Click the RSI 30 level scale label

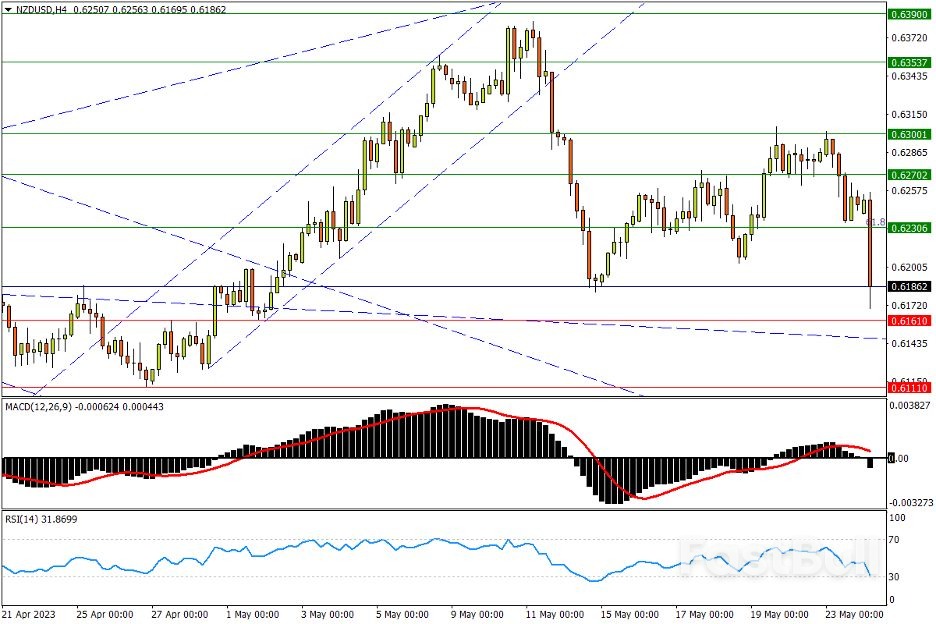pyautogui.click(x=896, y=578)
